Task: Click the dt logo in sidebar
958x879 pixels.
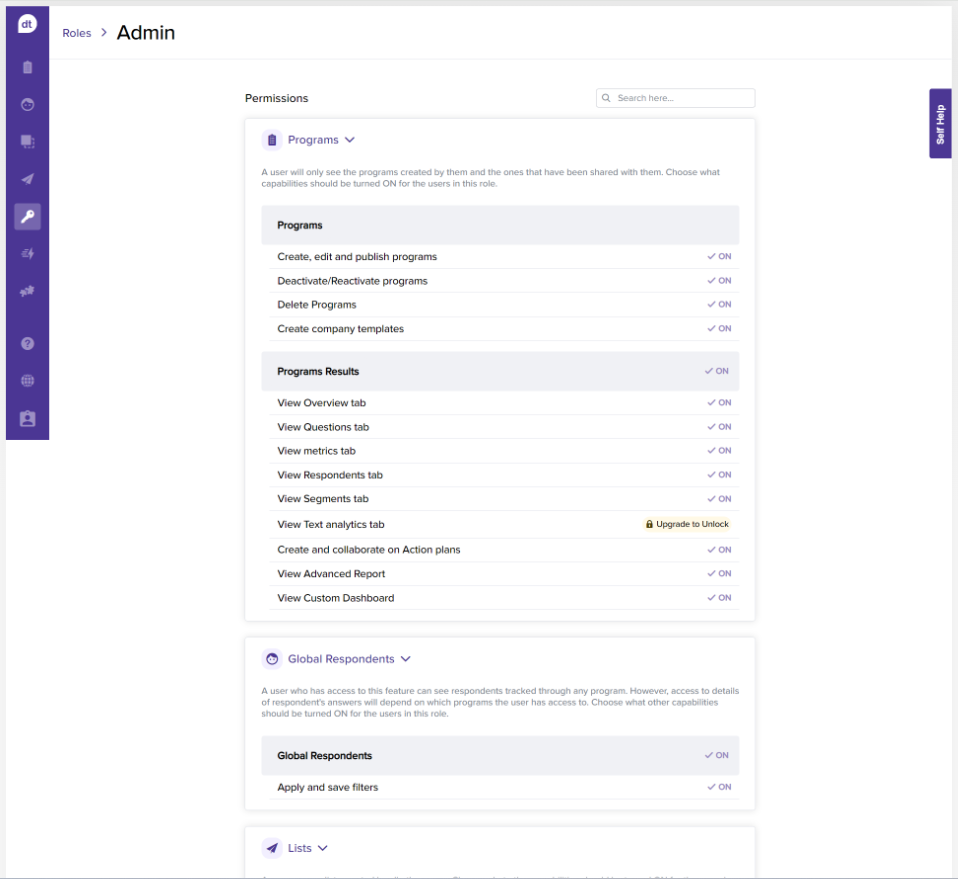Action: (x=27, y=25)
